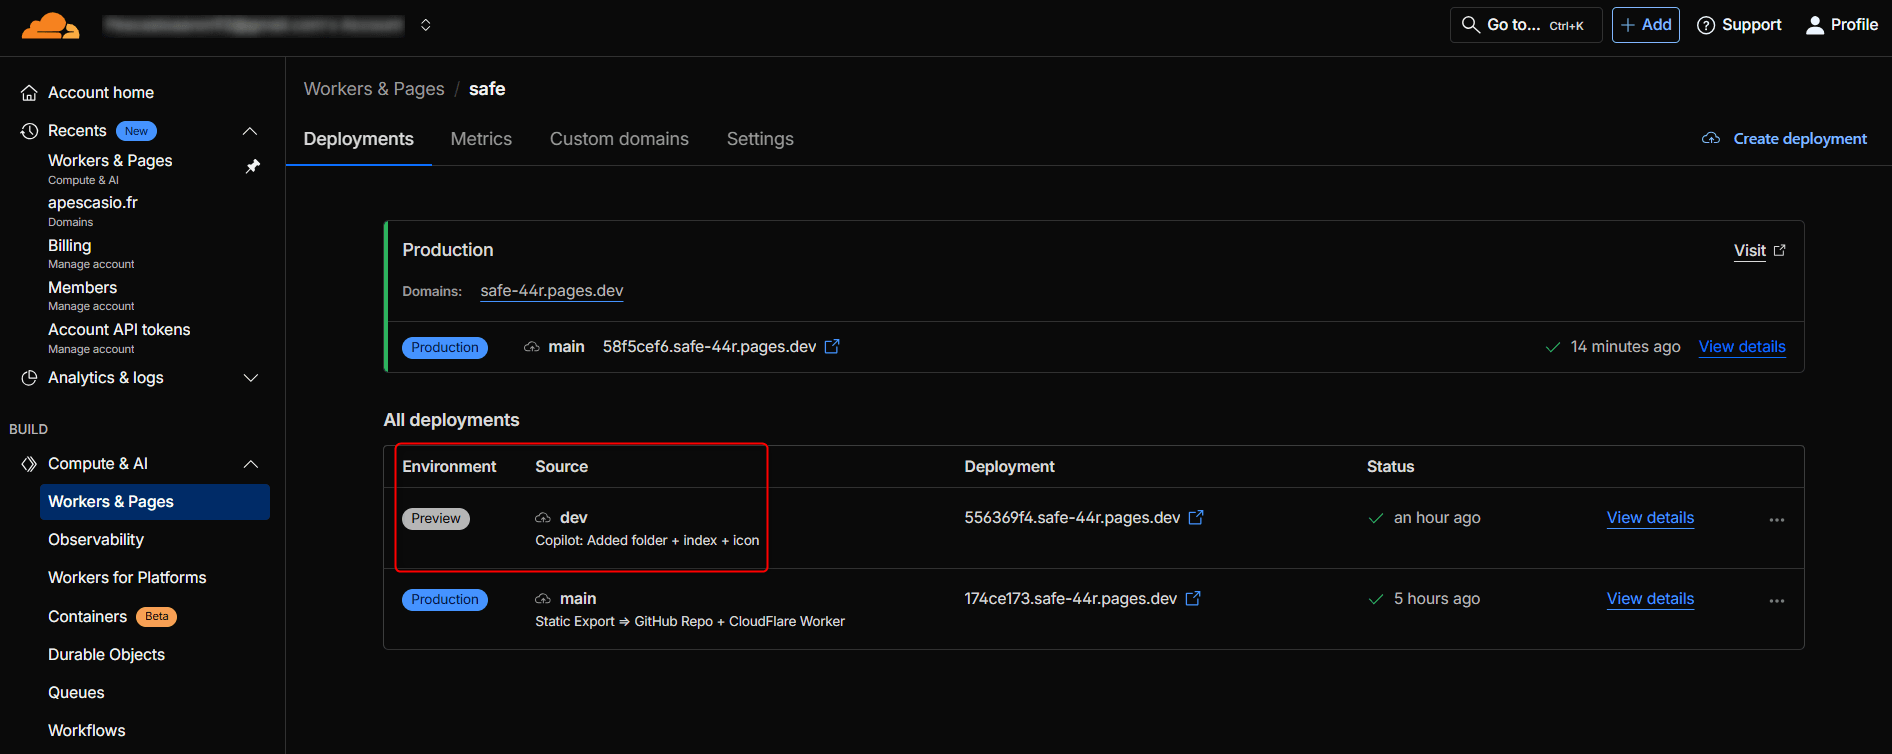The height and width of the screenshot is (754, 1892).
Task: Open the Profile menu
Action: [x=1842, y=25]
